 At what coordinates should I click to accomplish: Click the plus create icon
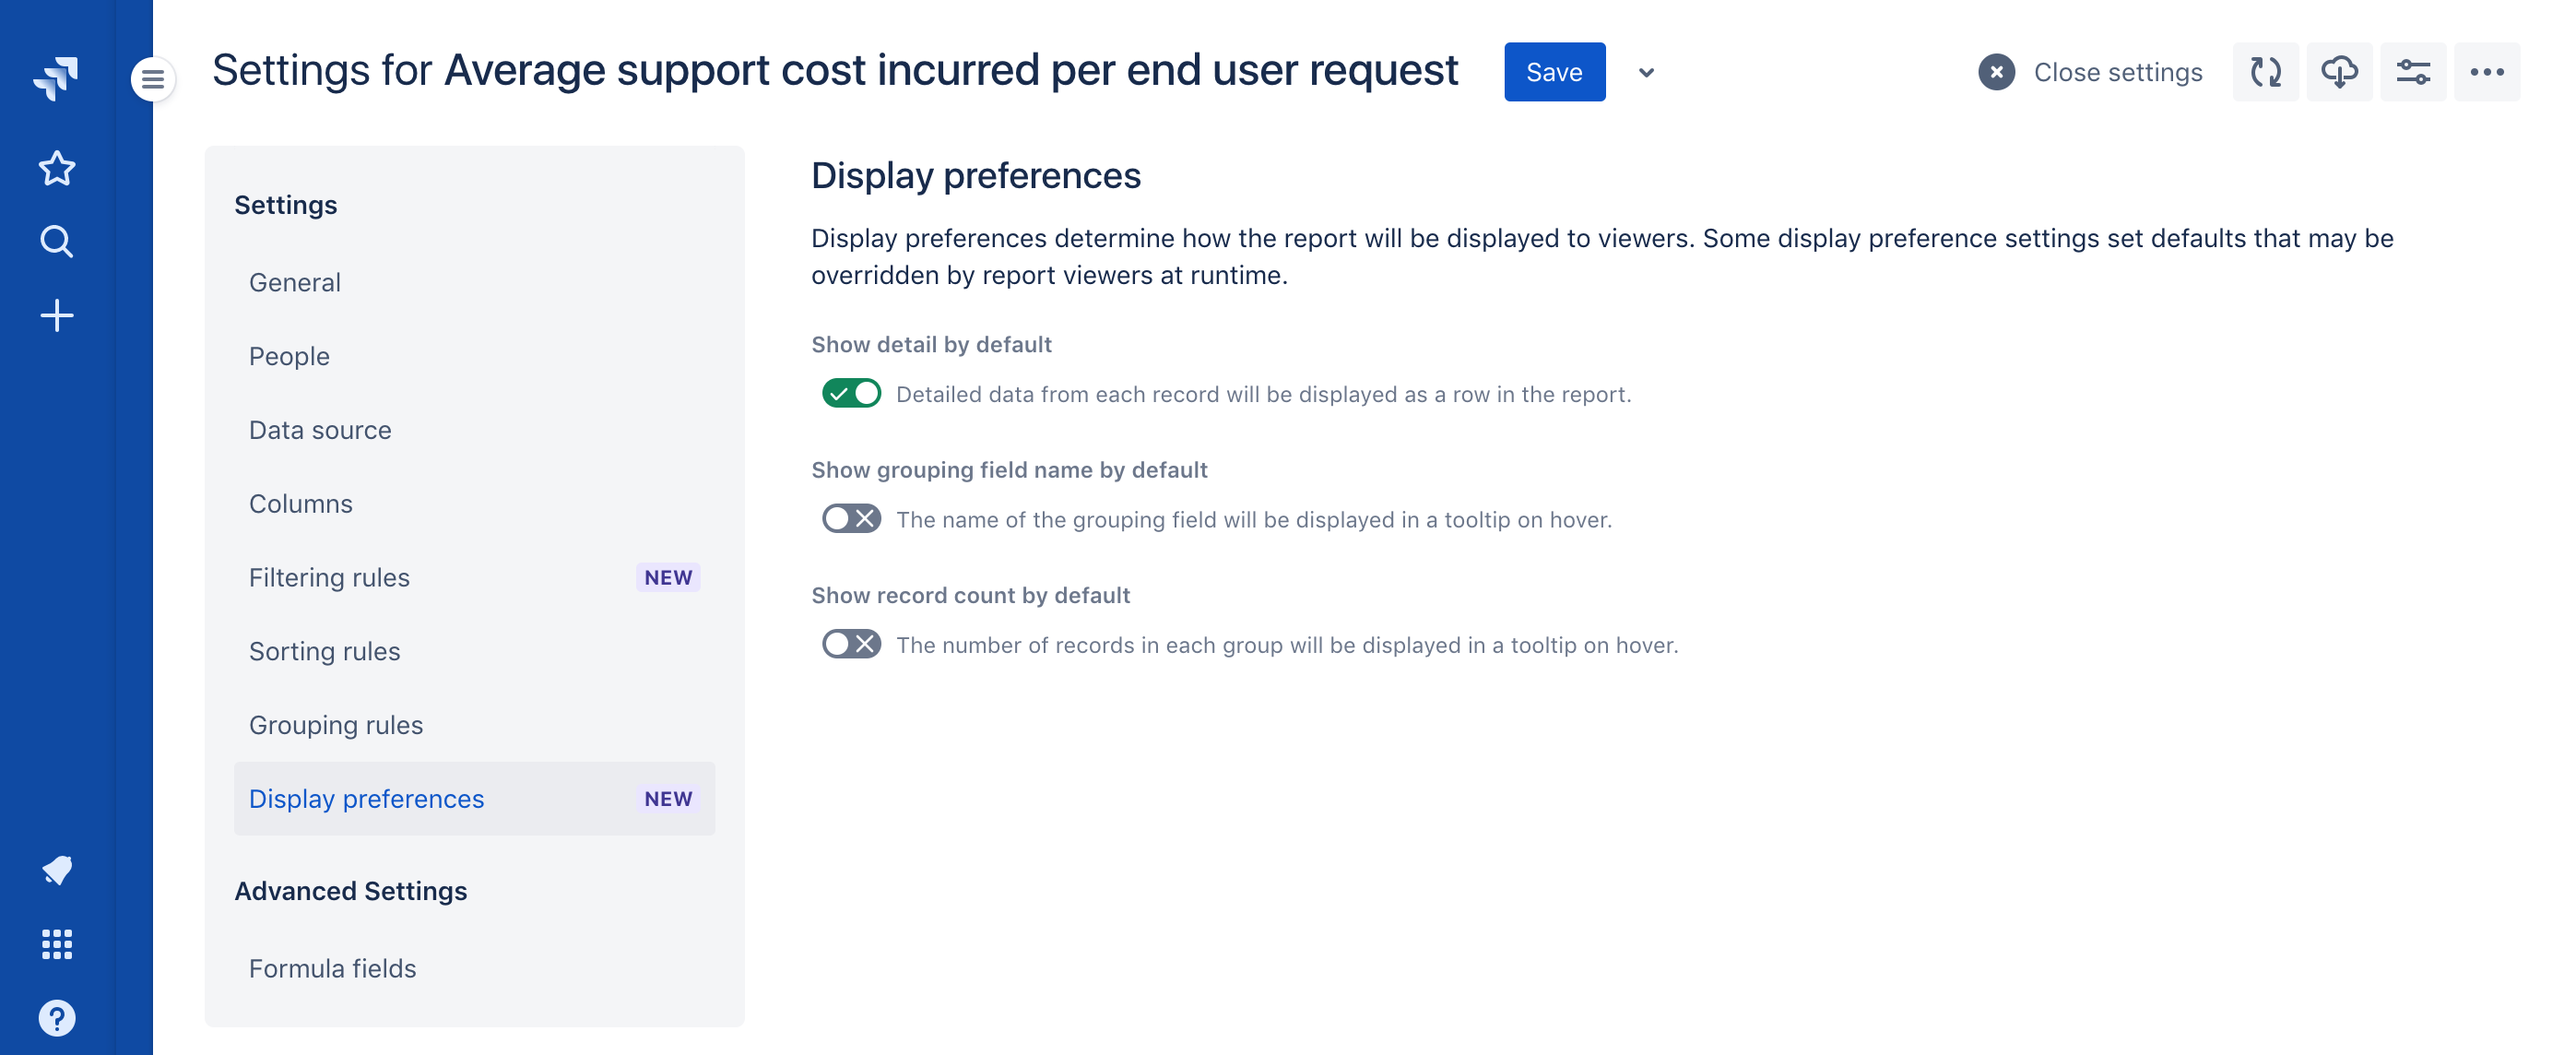click(57, 316)
